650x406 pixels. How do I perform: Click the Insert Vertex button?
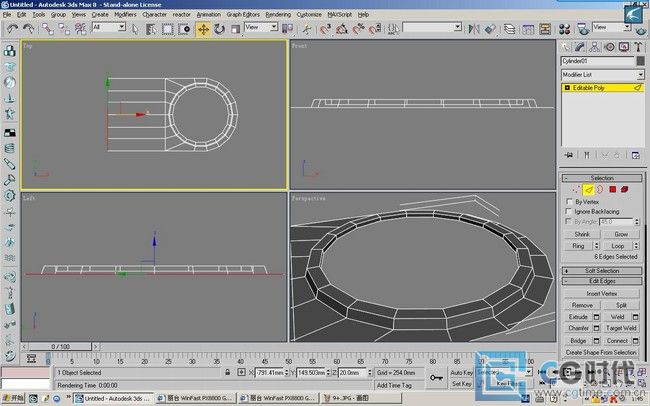pos(601,294)
